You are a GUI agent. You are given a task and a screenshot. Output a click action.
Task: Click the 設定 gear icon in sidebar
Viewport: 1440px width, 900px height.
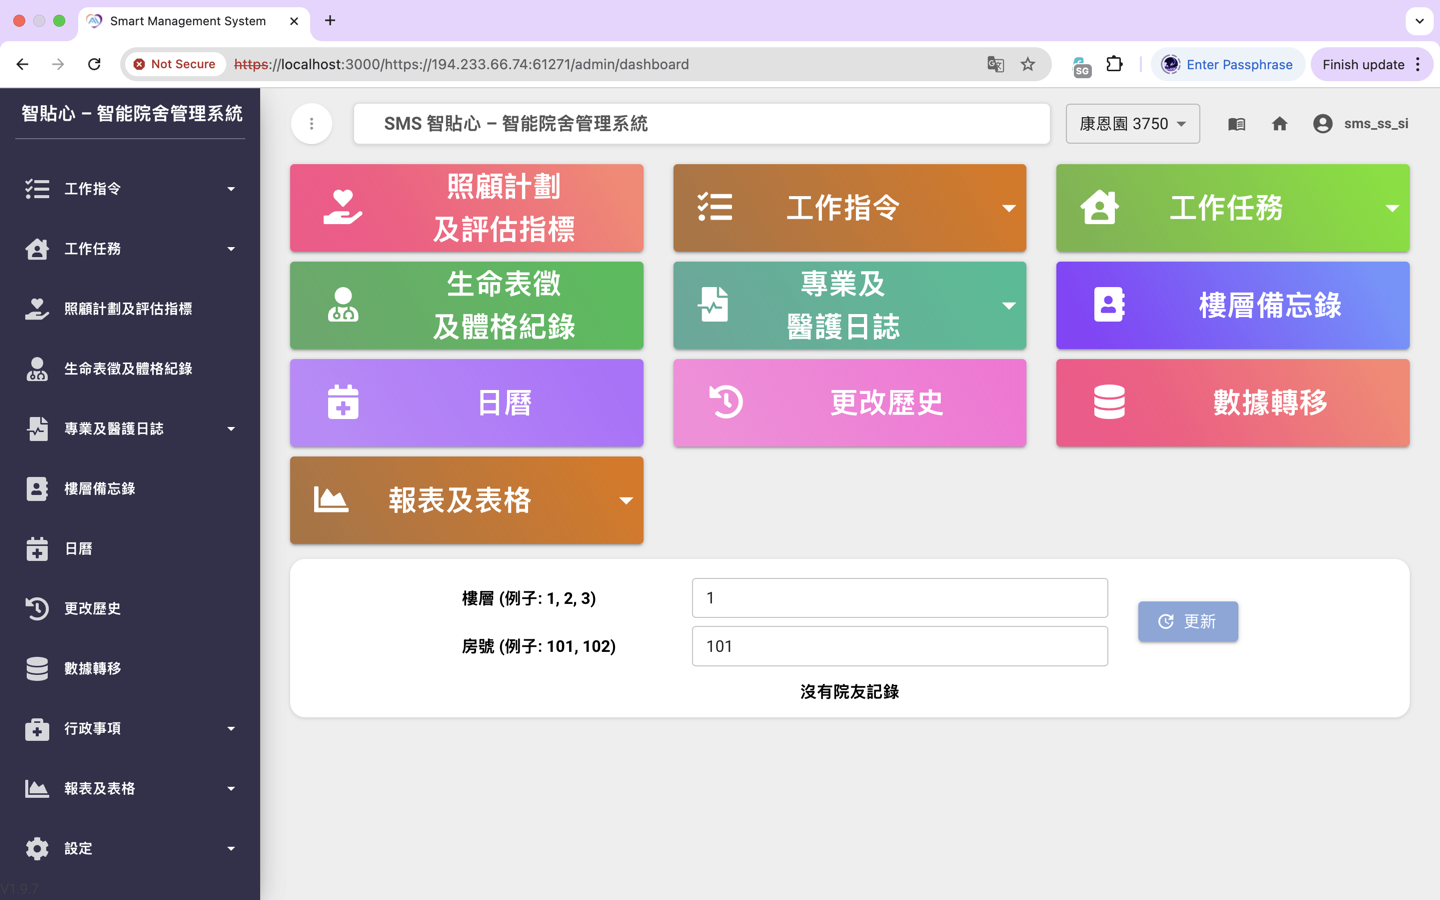click(x=37, y=849)
